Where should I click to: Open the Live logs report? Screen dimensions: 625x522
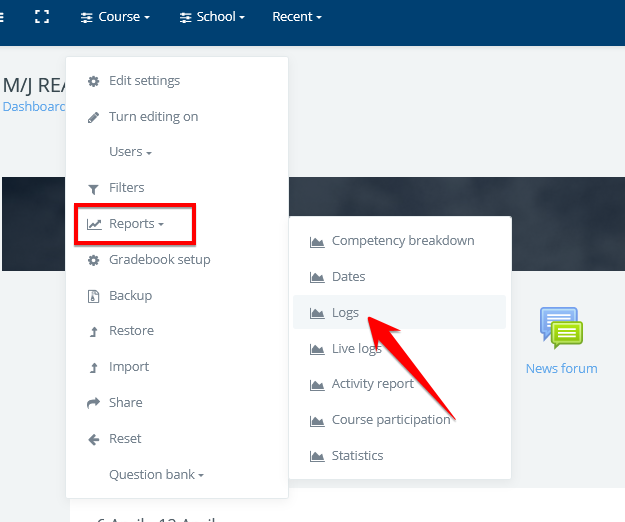pyautogui.click(x=356, y=349)
